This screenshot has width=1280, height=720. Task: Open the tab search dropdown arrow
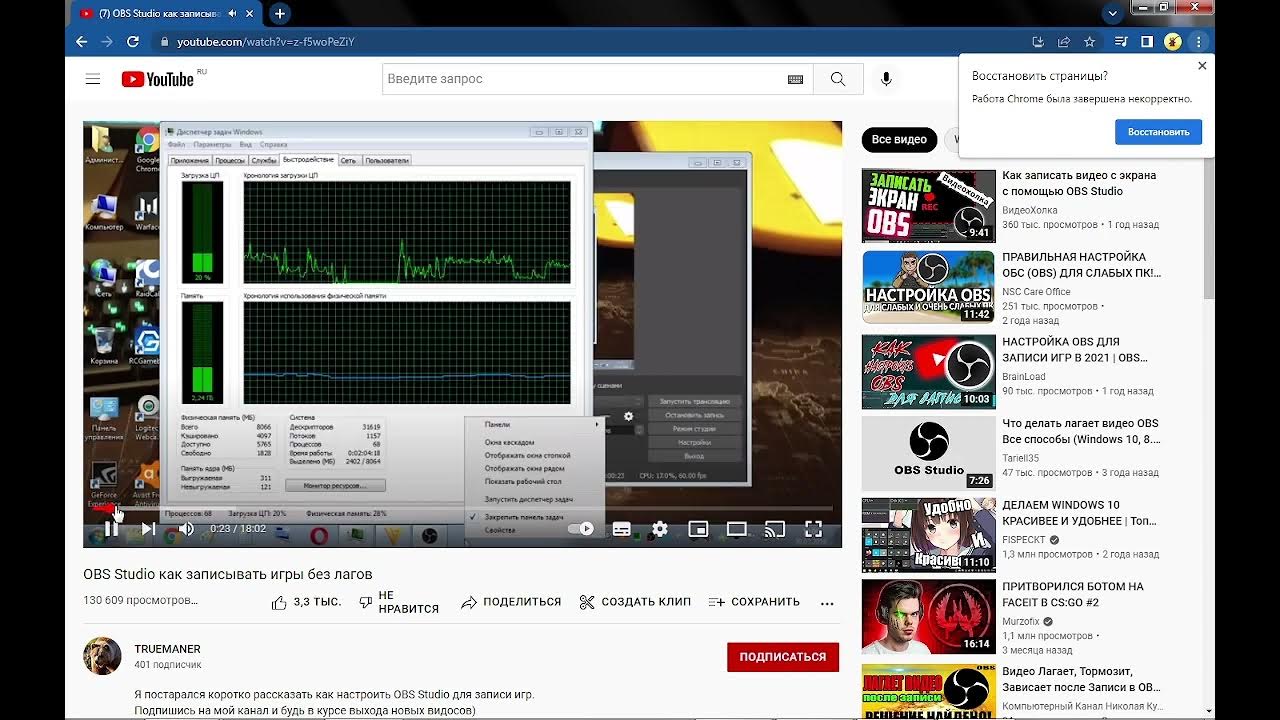tap(1113, 14)
